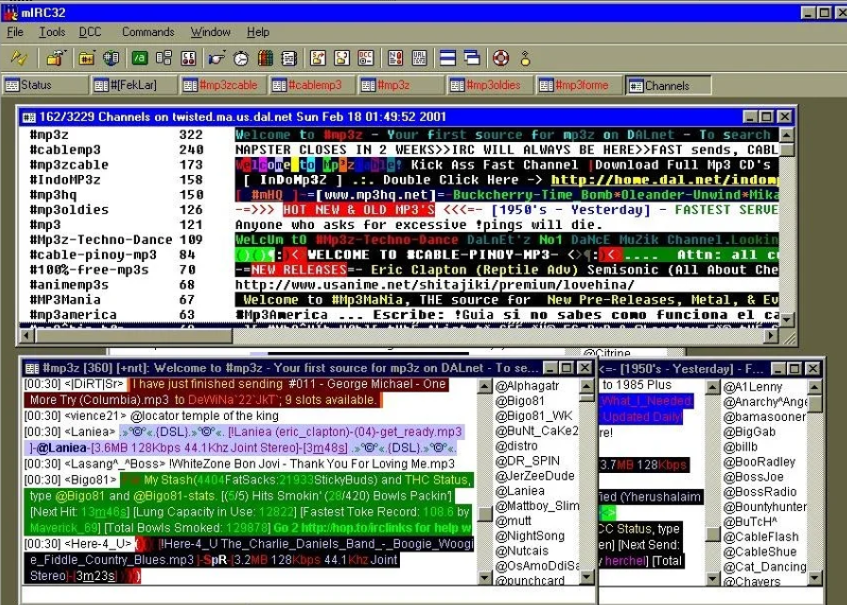Open the Address Book toolbar icon
This screenshot has height=605, width=847.
[290, 57]
